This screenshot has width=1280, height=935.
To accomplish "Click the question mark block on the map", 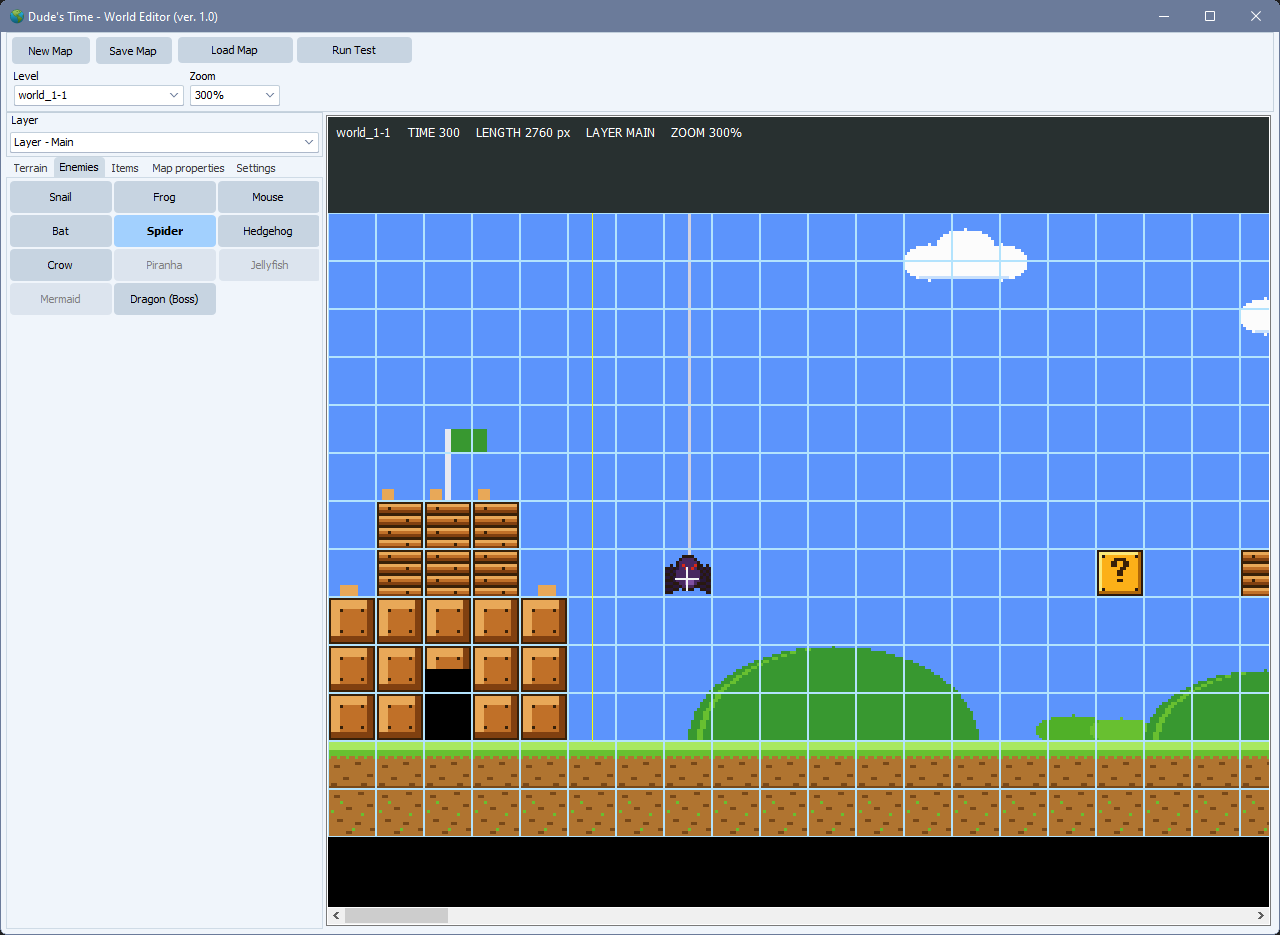I will tap(1120, 573).
